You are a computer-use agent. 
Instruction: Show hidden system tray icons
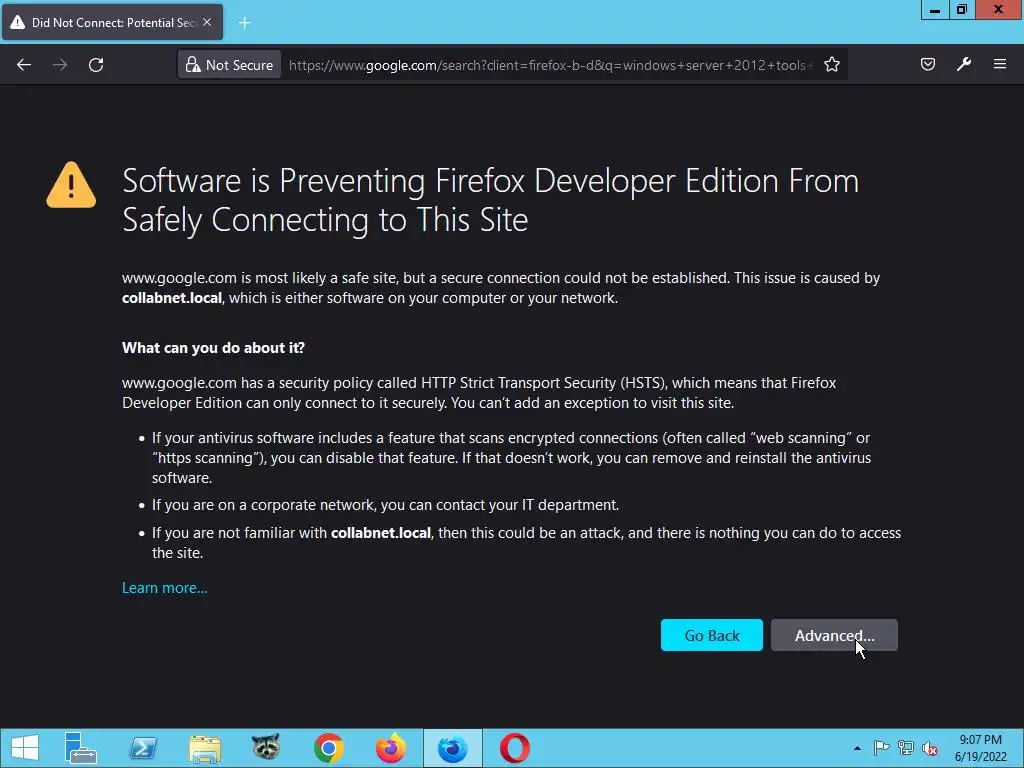[857, 748]
